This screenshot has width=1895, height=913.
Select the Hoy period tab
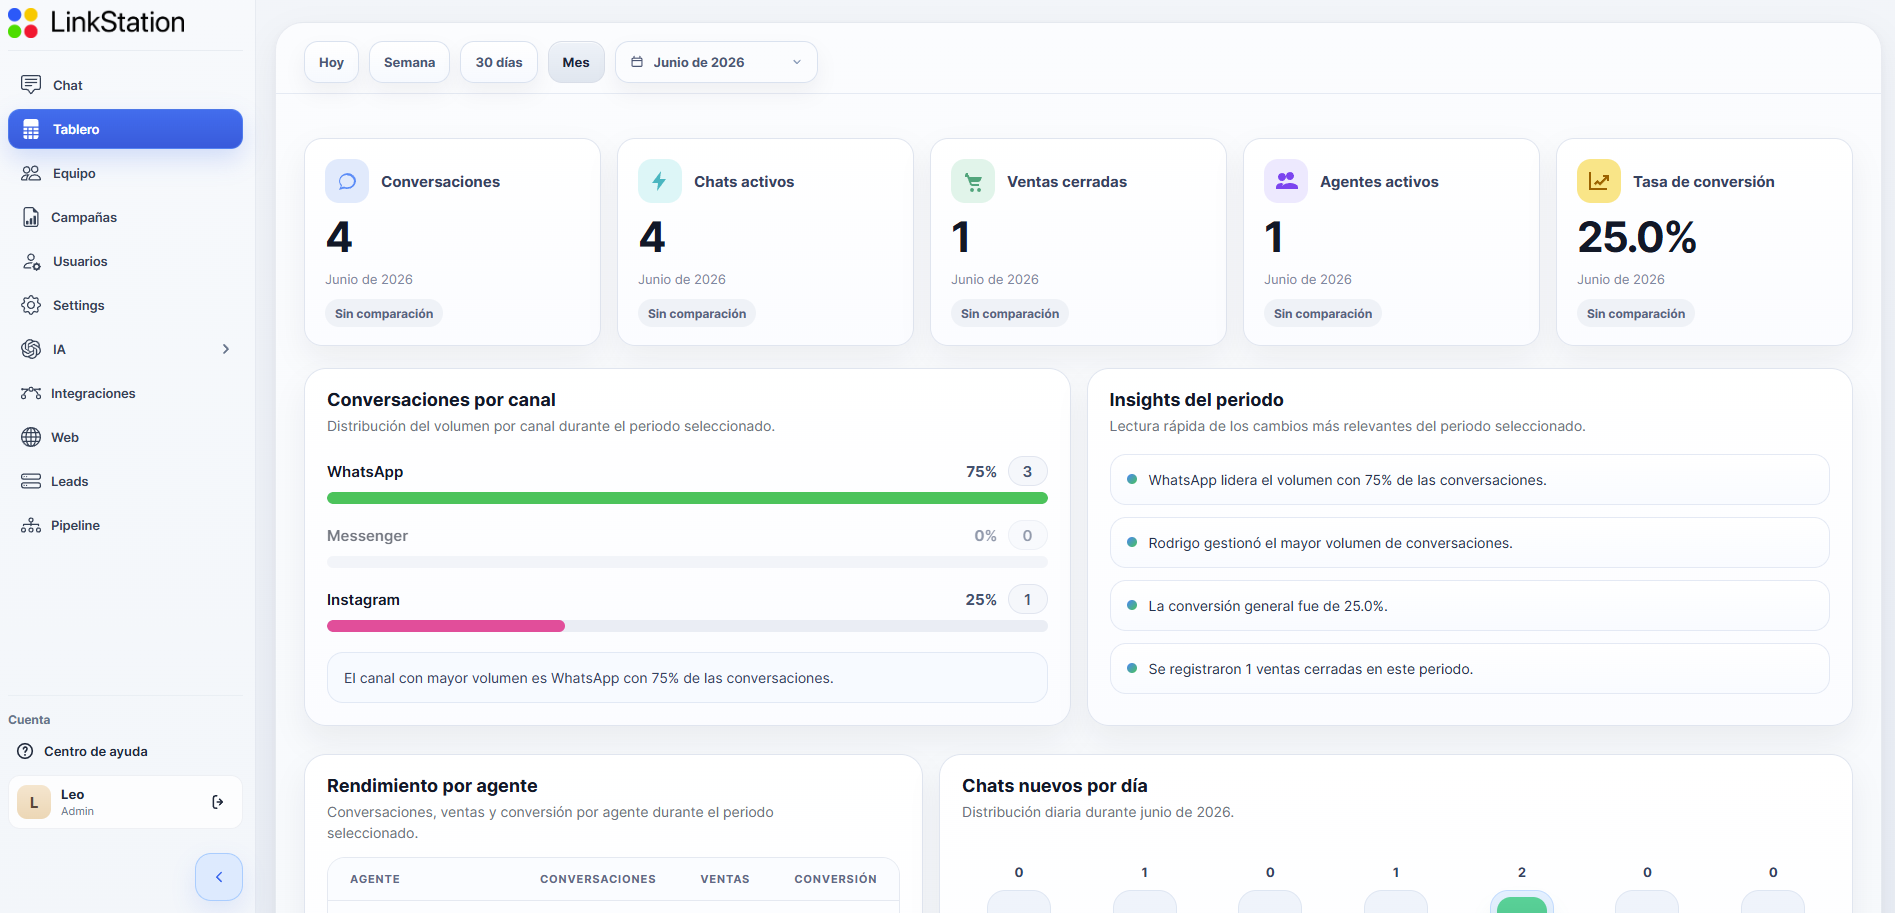point(331,62)
